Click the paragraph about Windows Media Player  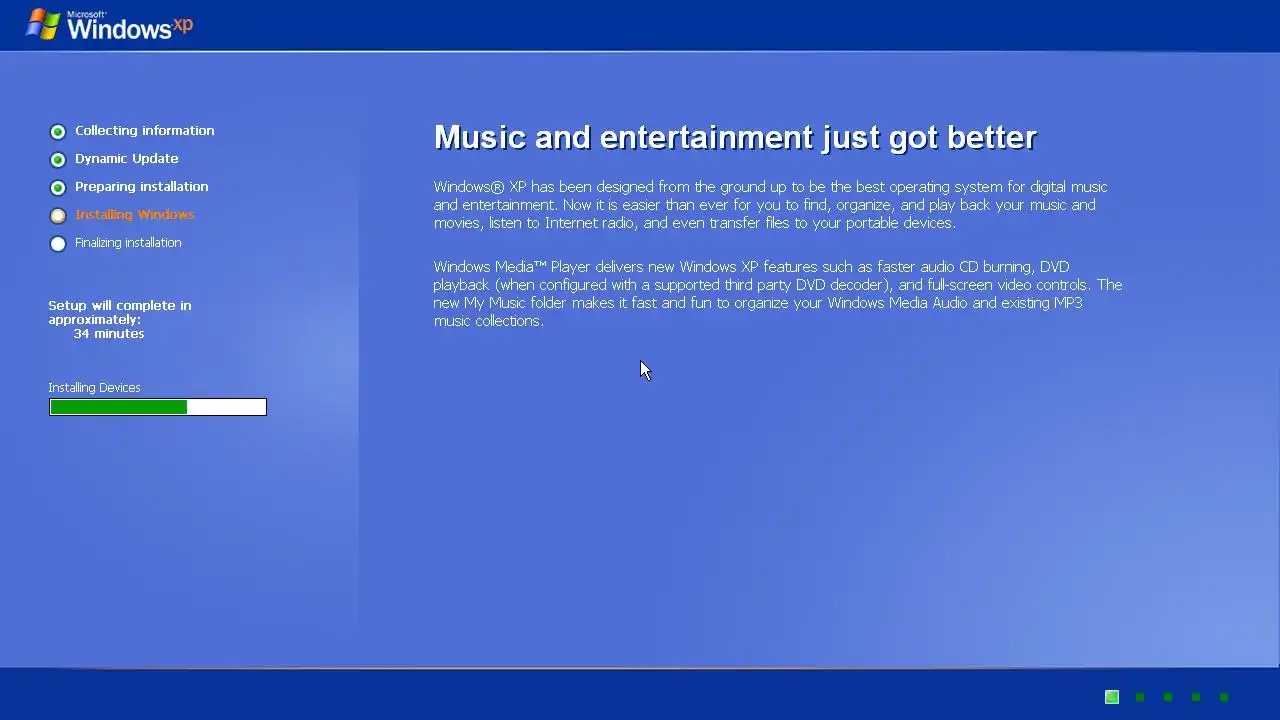click(778, 294)
